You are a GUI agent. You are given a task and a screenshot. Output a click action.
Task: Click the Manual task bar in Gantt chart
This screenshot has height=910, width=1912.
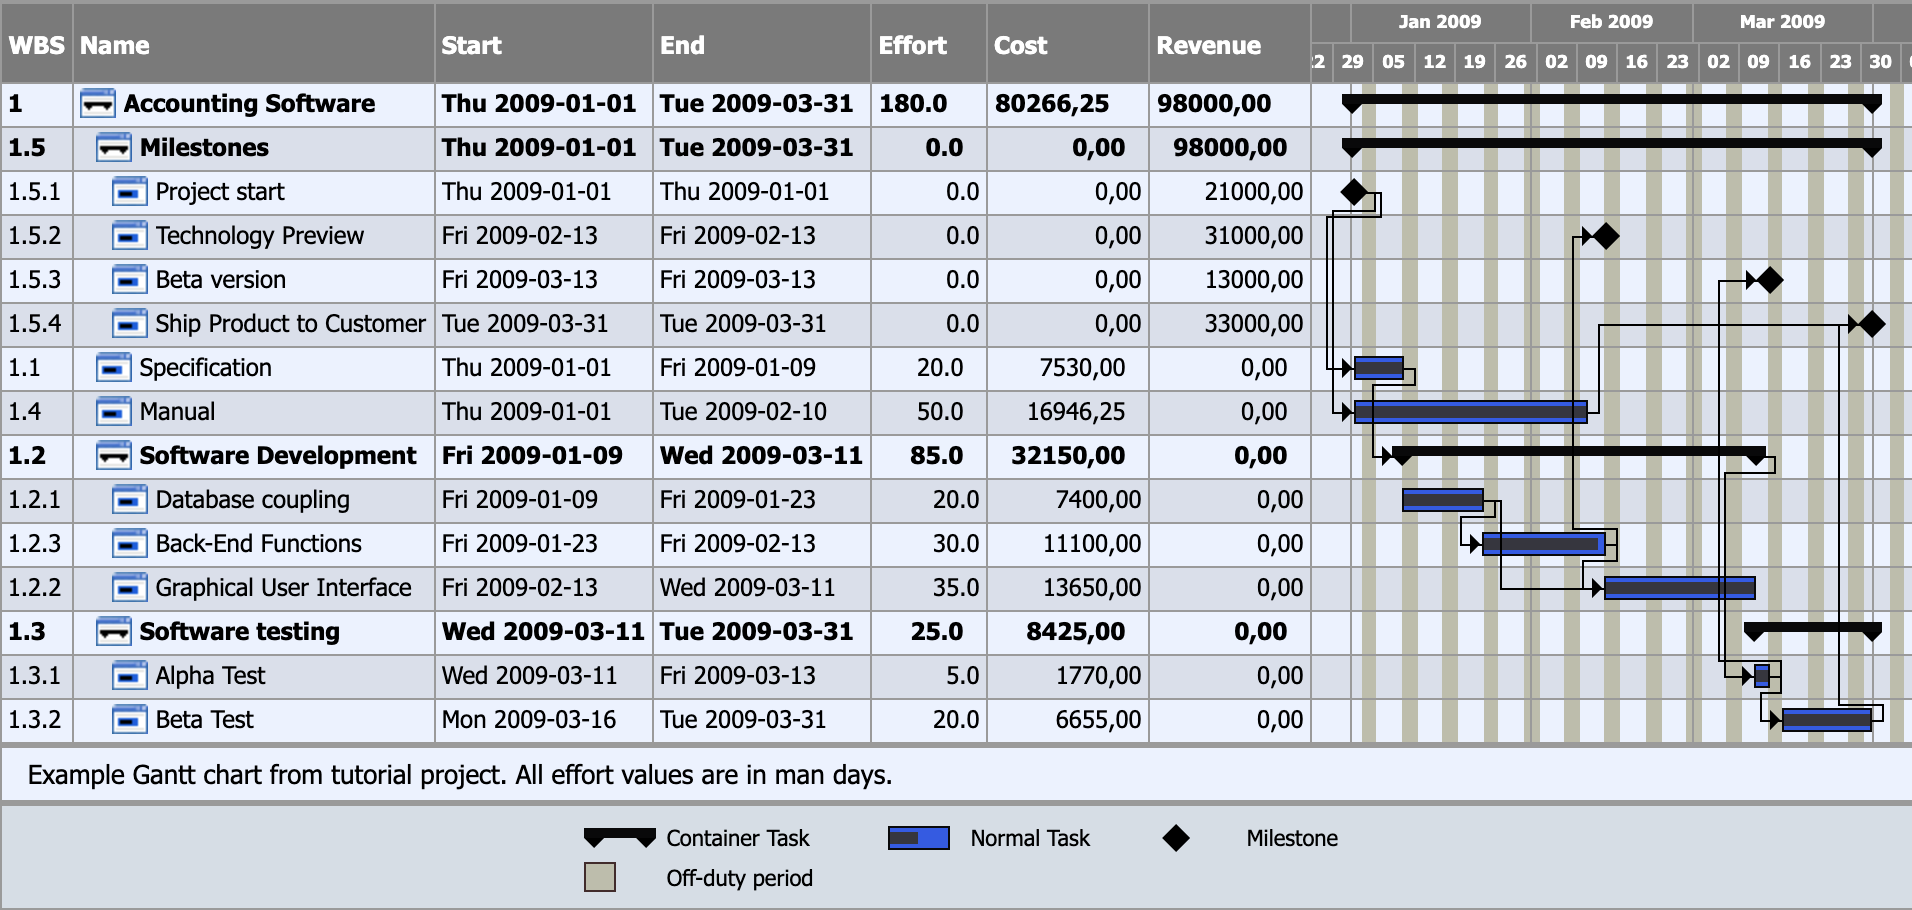(x=1471, y=411)
